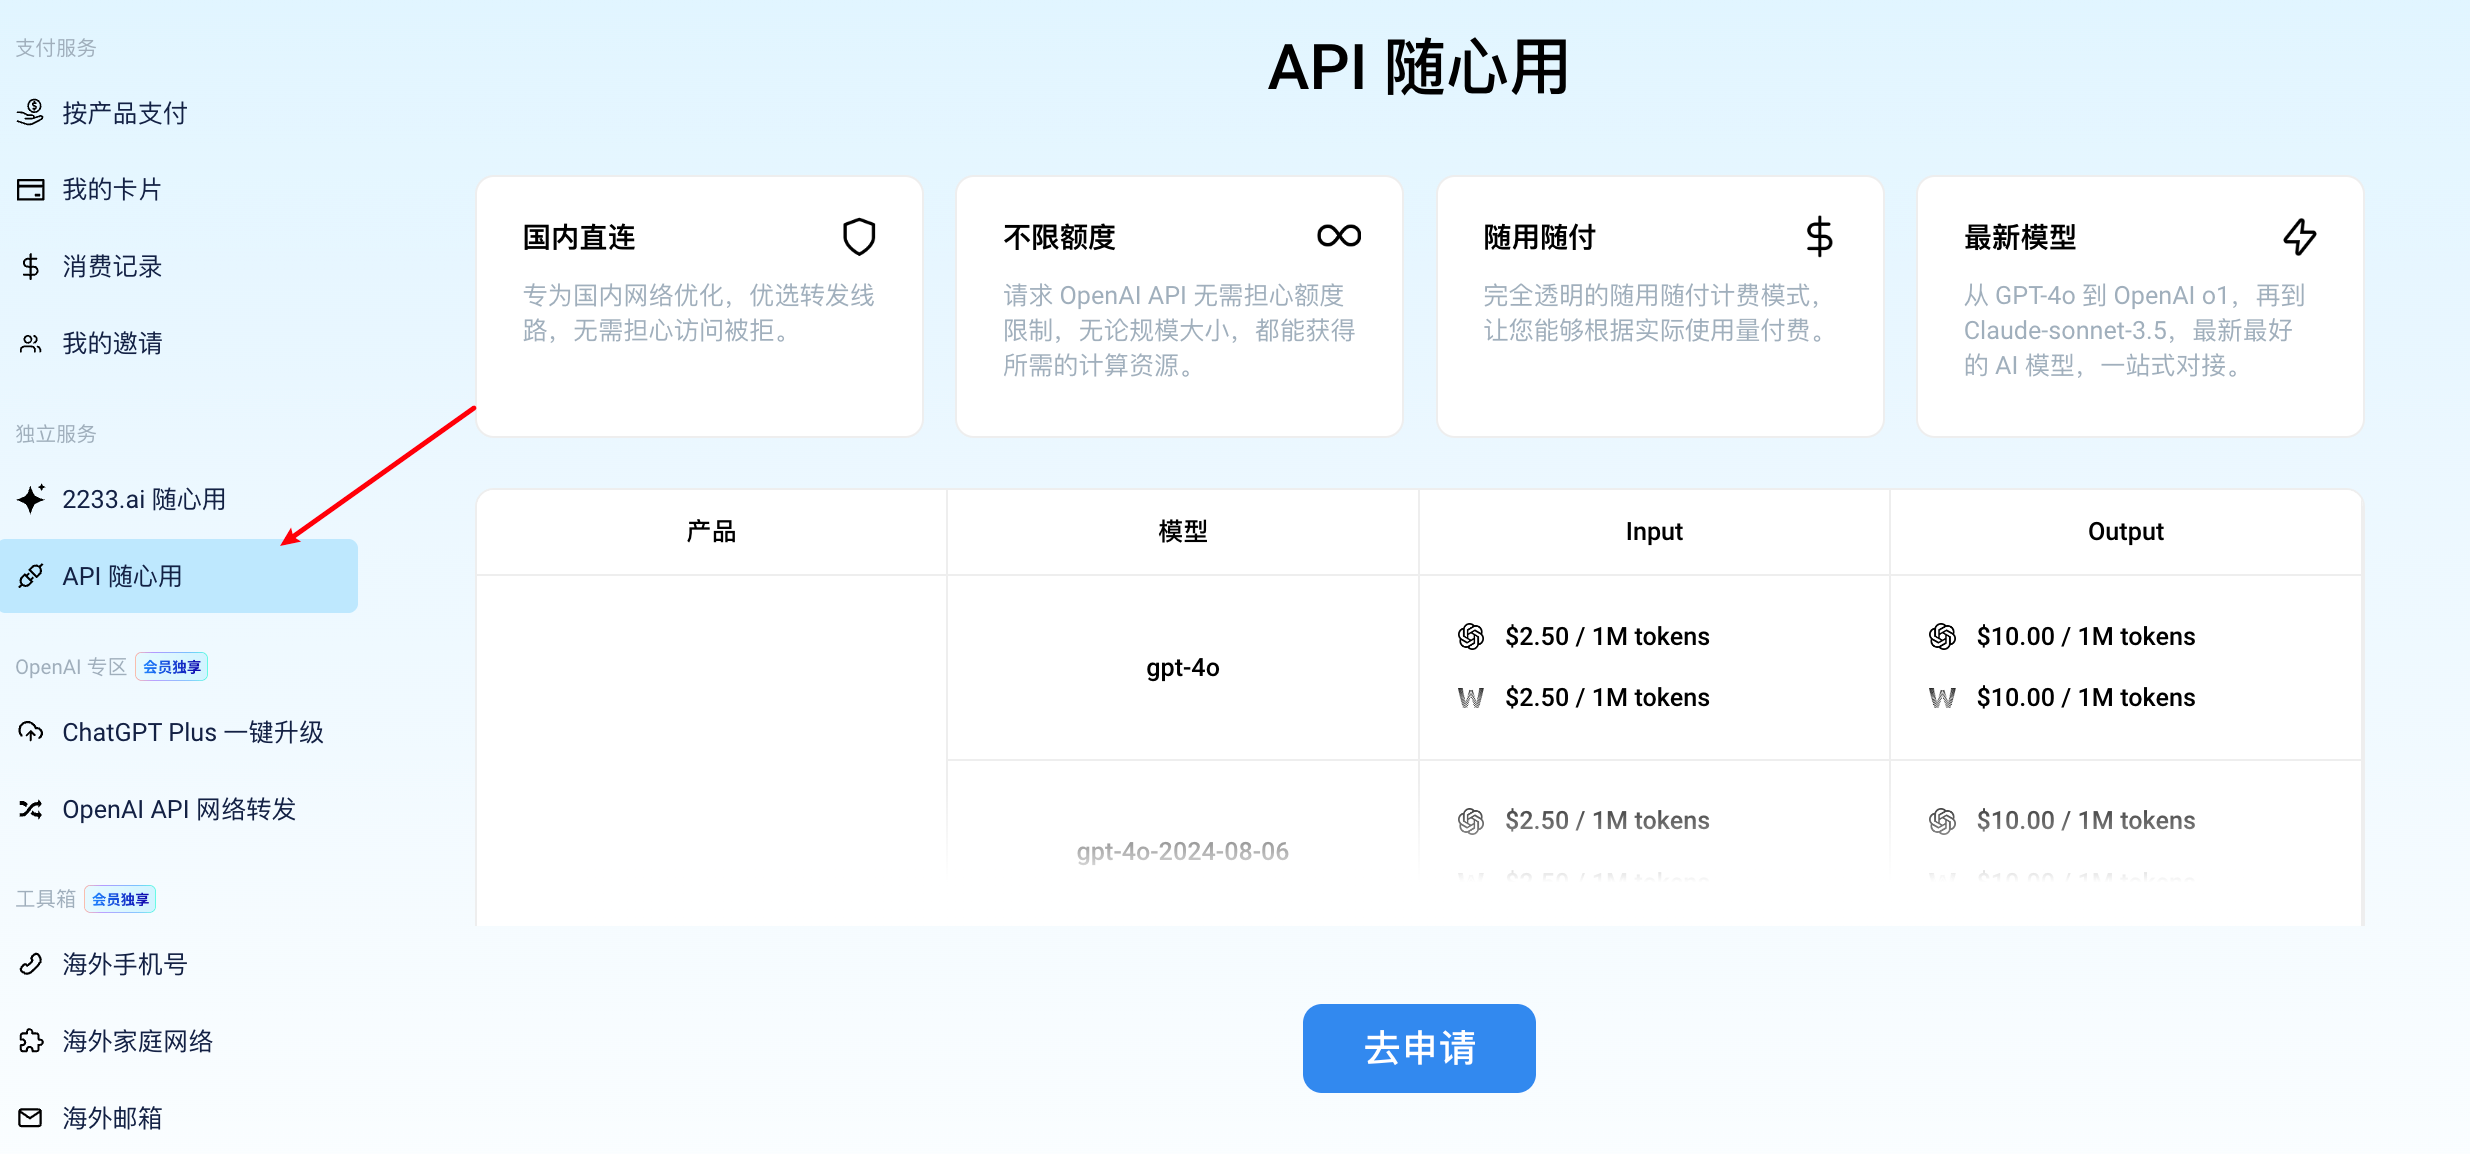This screenshot has width=2470, height=1154.
Task: Open ChatGPT Plus 一键升级
Action: pyautogui.click(x=194, y=732)
